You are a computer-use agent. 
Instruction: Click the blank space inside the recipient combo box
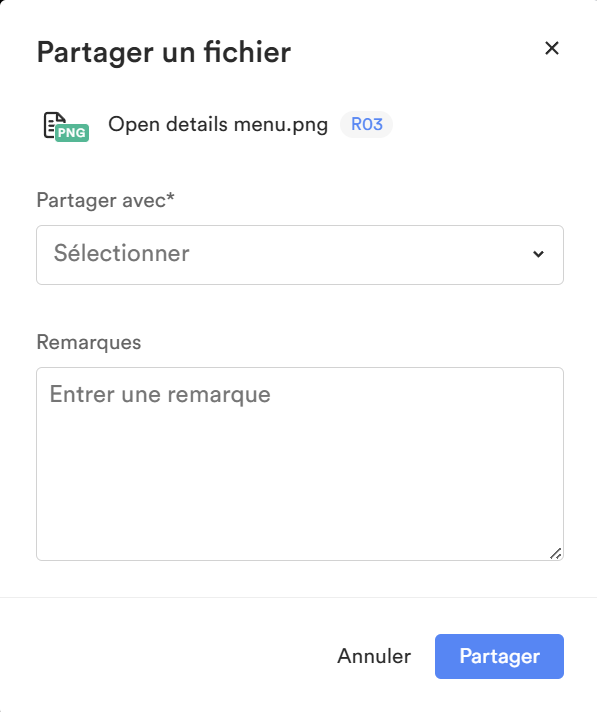359,255
